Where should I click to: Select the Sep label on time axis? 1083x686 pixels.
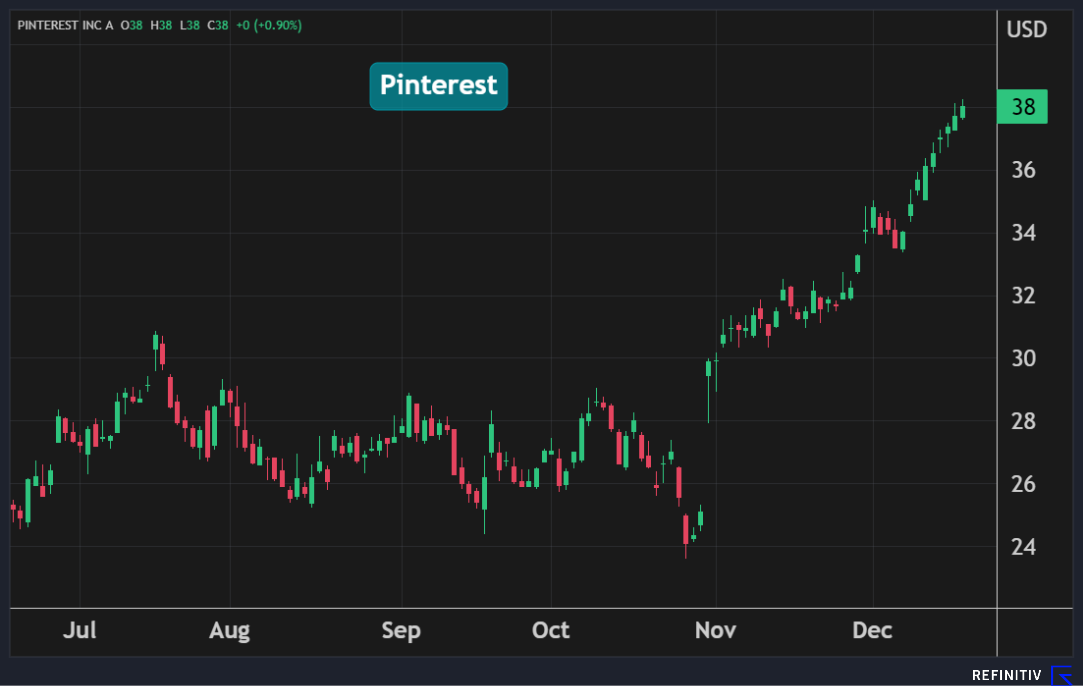click(x=401, y=631)
